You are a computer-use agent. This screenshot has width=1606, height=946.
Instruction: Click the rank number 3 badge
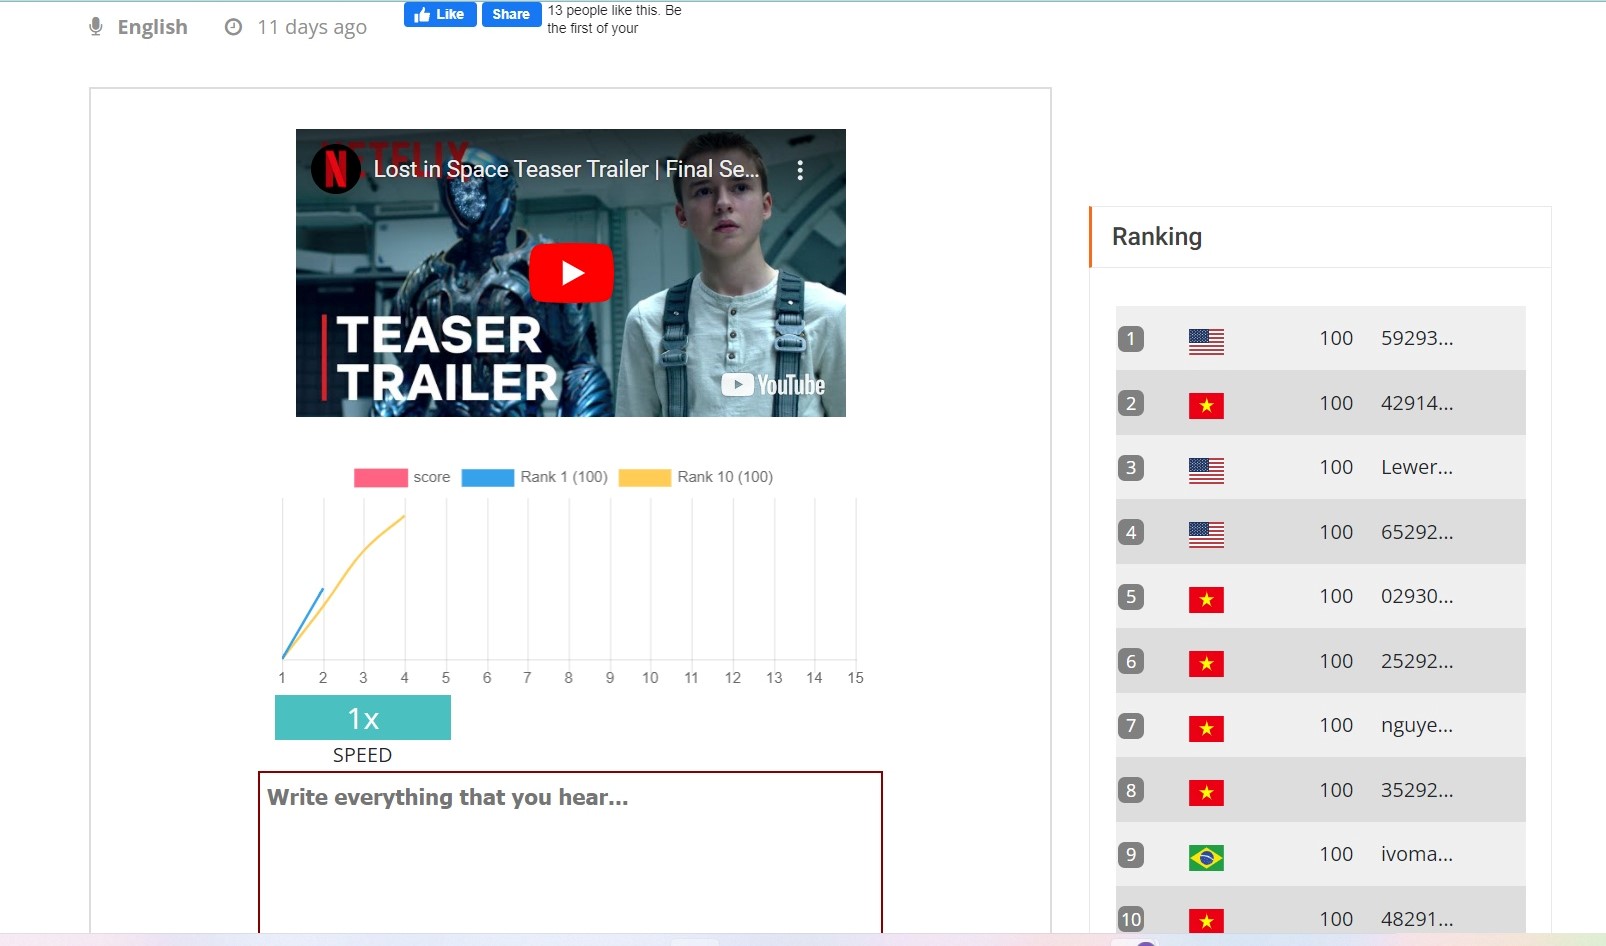[x=1131, y=467]
